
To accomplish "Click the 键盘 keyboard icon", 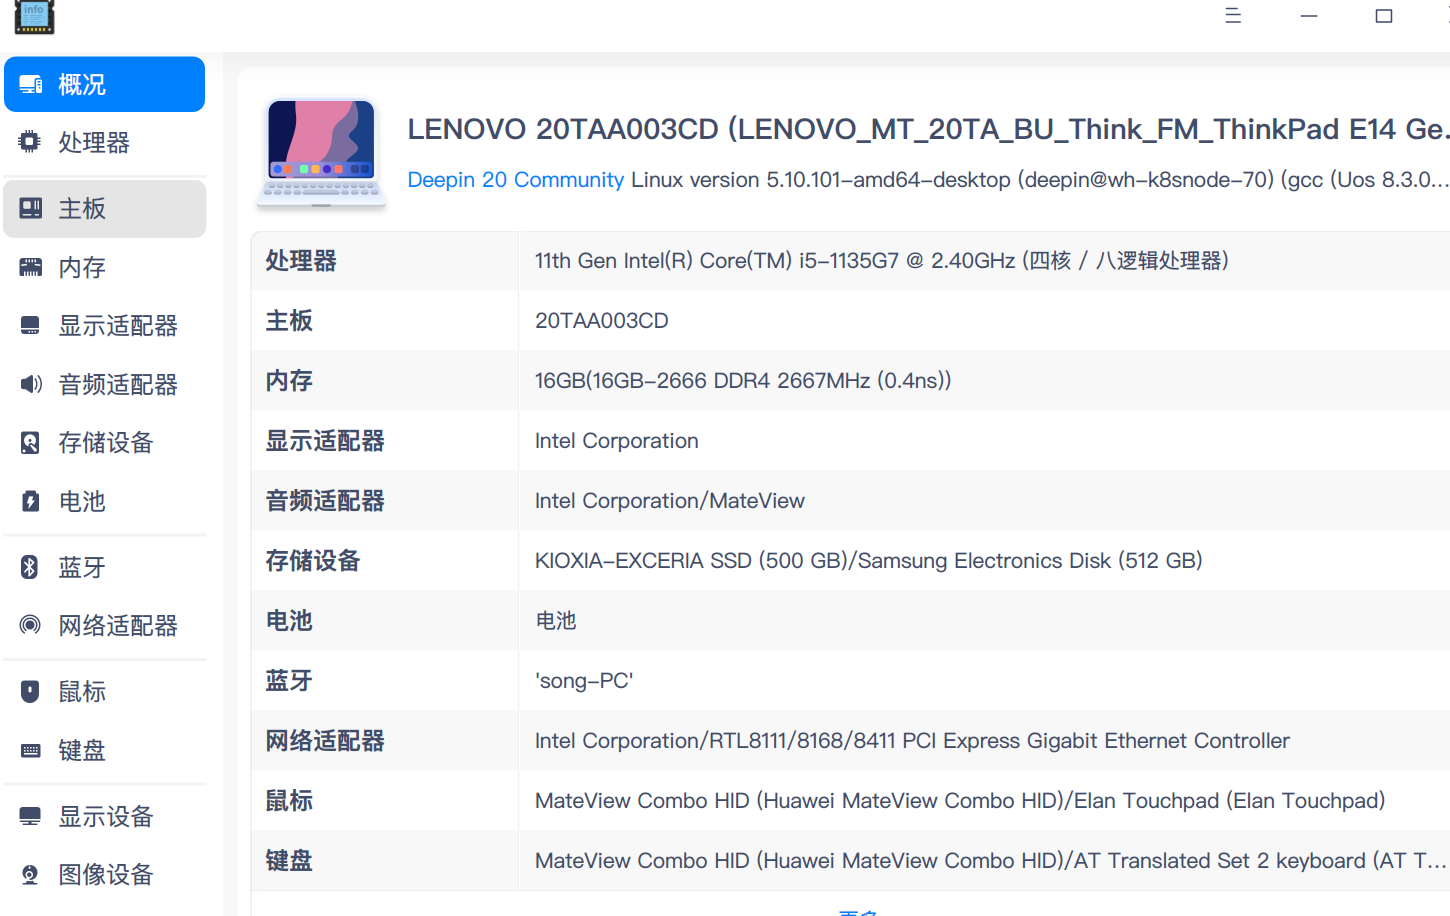I will coord(31,750).
